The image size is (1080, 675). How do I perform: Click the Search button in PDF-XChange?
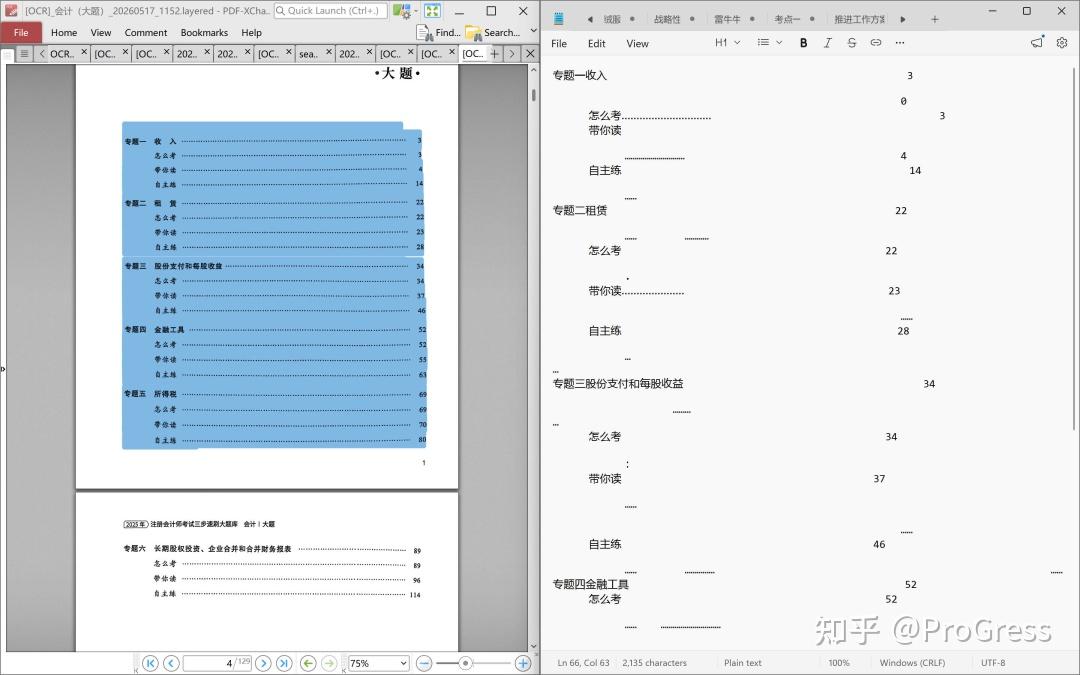pyautogui.click(x=493, y=32)
